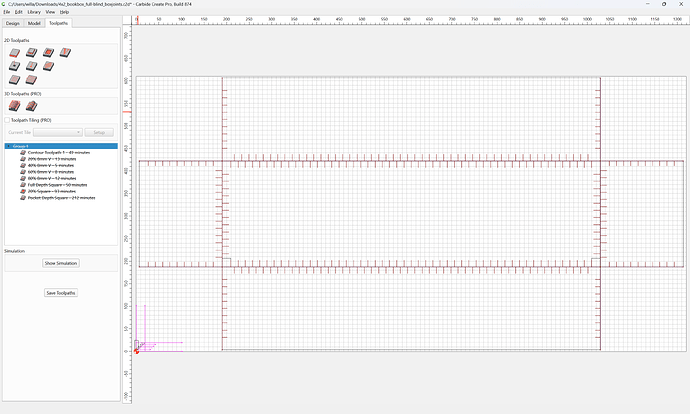Create a 3D Rough toolpath

(15, 106)
